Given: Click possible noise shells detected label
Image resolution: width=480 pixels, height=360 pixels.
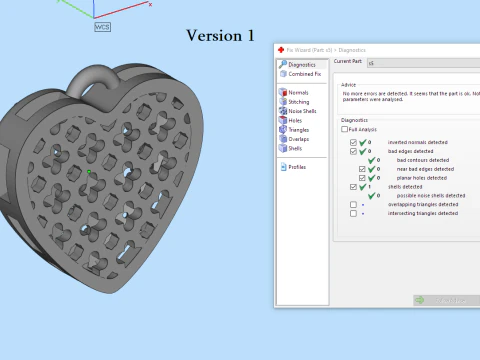Looking at the screenshot, I should coord(431,196).
